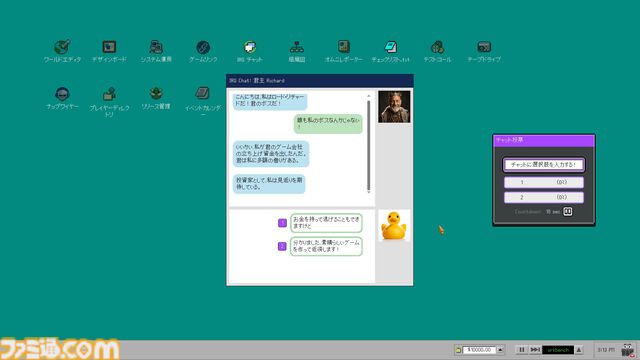Click the message starting 投資家として
This screenshot has width=640, height=360.
269,184
